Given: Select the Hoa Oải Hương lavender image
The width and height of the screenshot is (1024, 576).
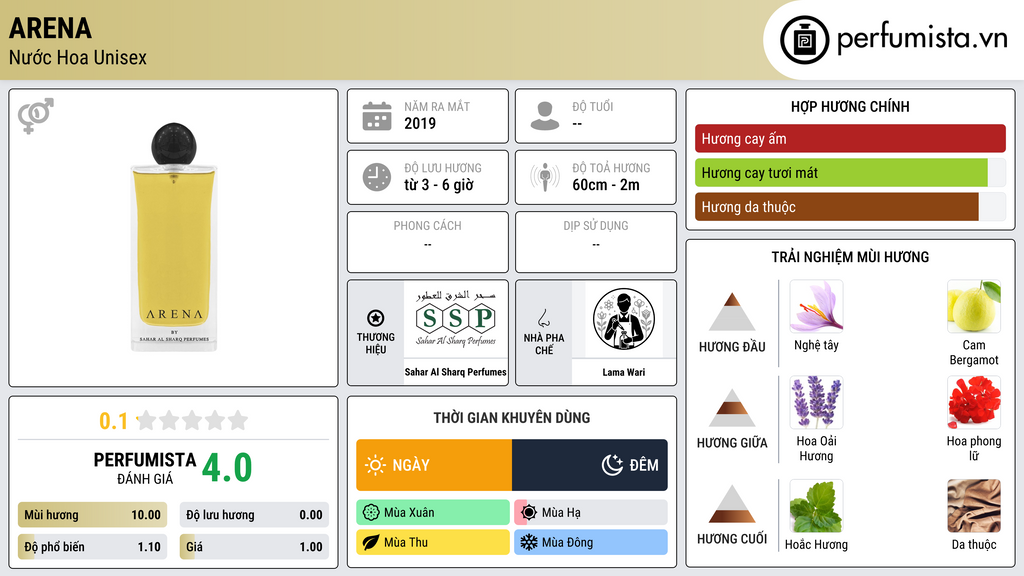Looking at the screenshot, I should tap(816, 402).
